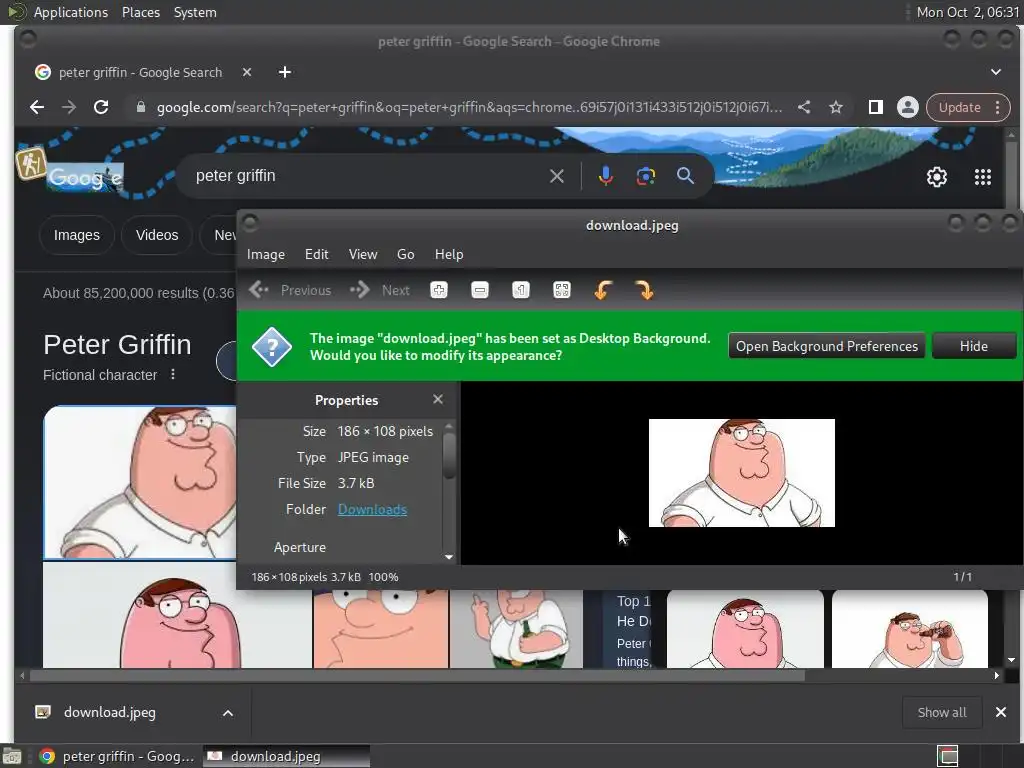Click the normal size icon in image viewer
The width and height of the screenshot is (1024, 768).
520,290
